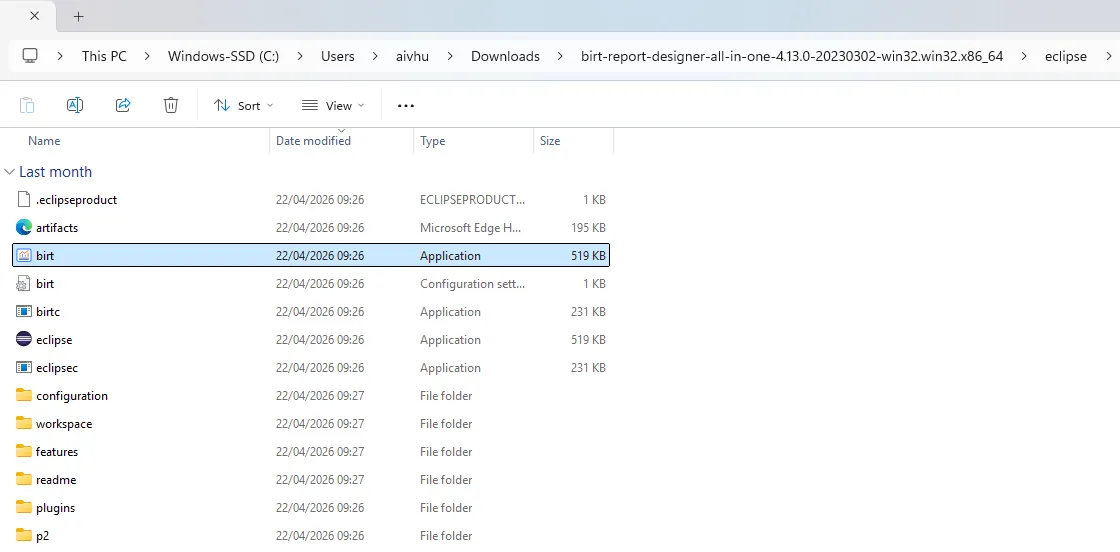1120x552 pixels.
Task: Click Users breadcrumb
Action: coord(338,56)
